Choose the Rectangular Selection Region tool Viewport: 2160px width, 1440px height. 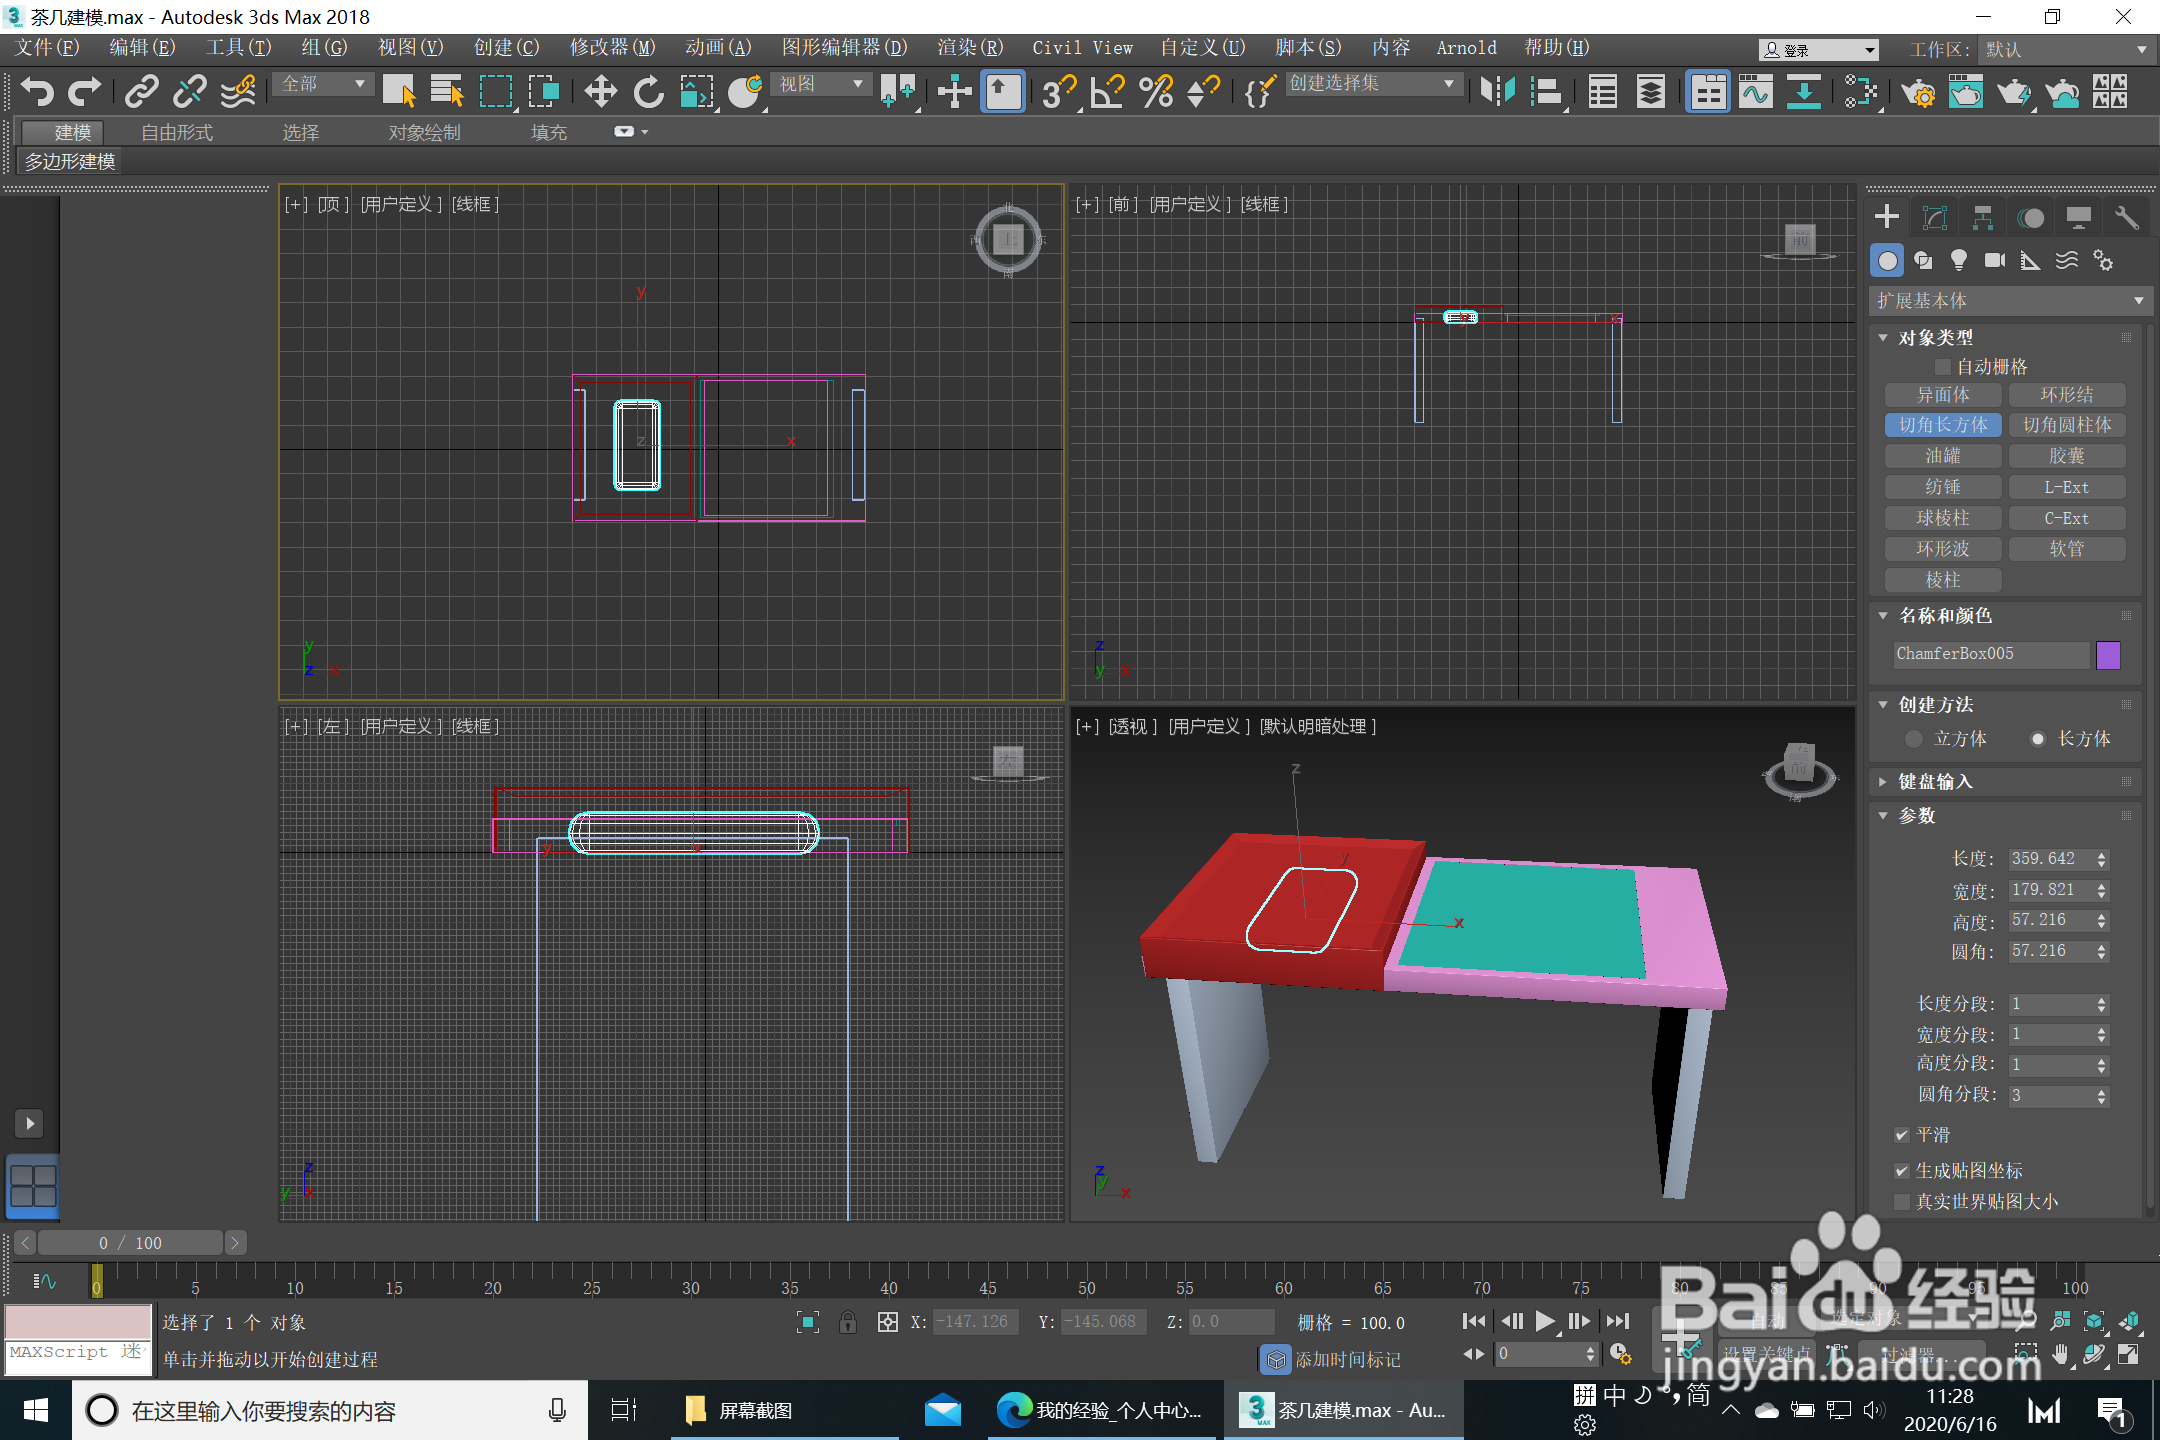click(496, 91)
